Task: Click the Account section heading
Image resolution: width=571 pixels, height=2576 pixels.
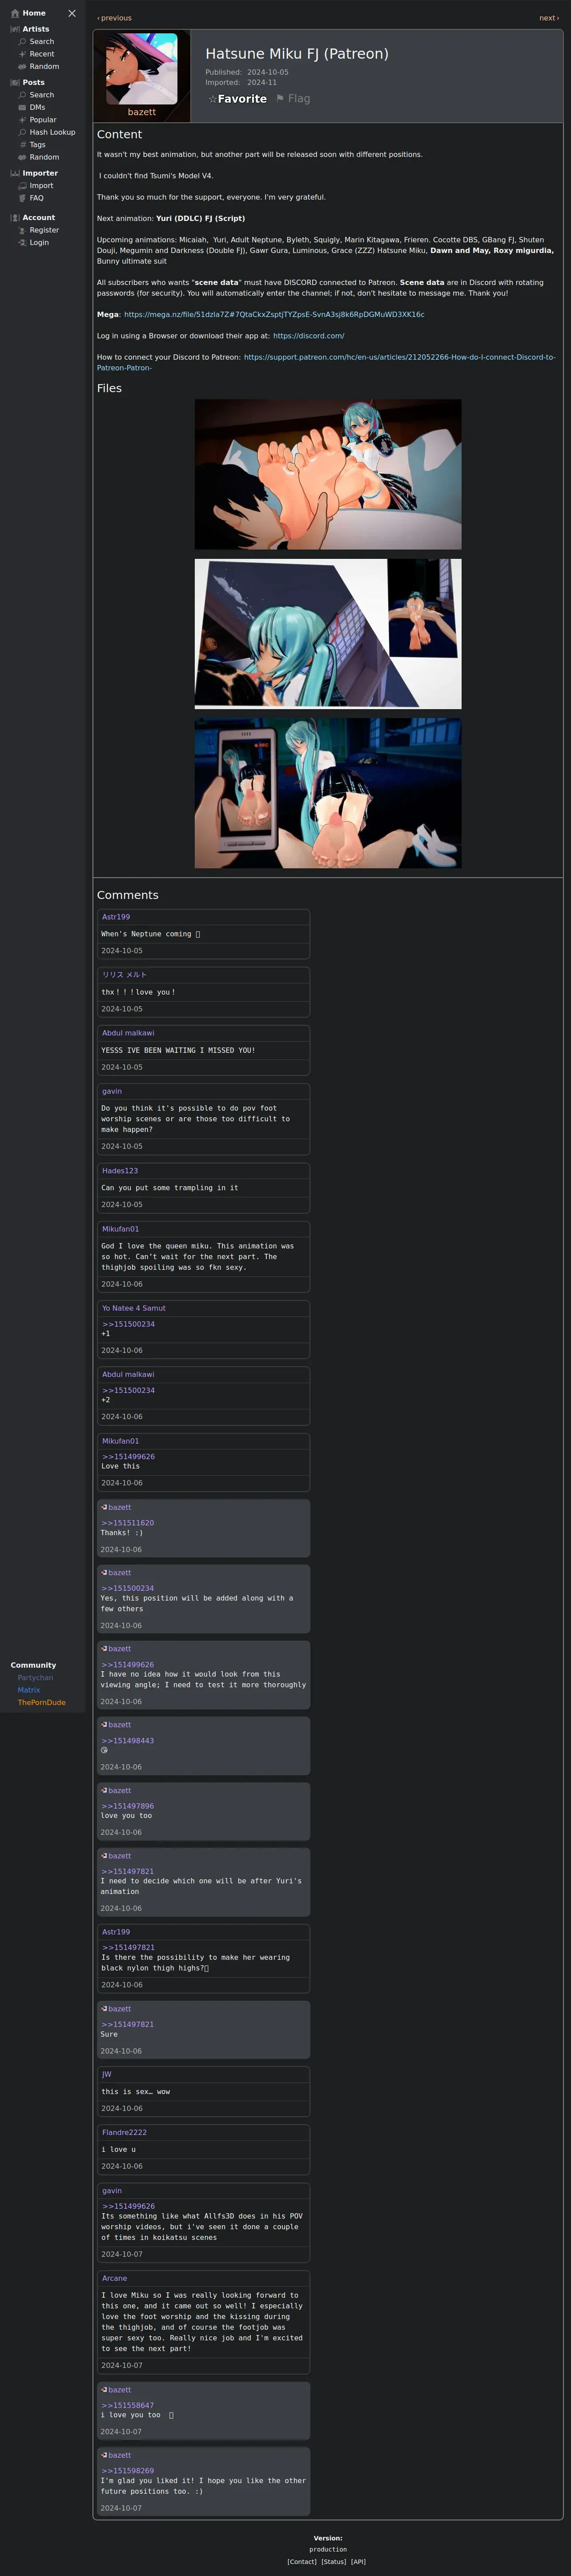Action: (x=39, y=217)
